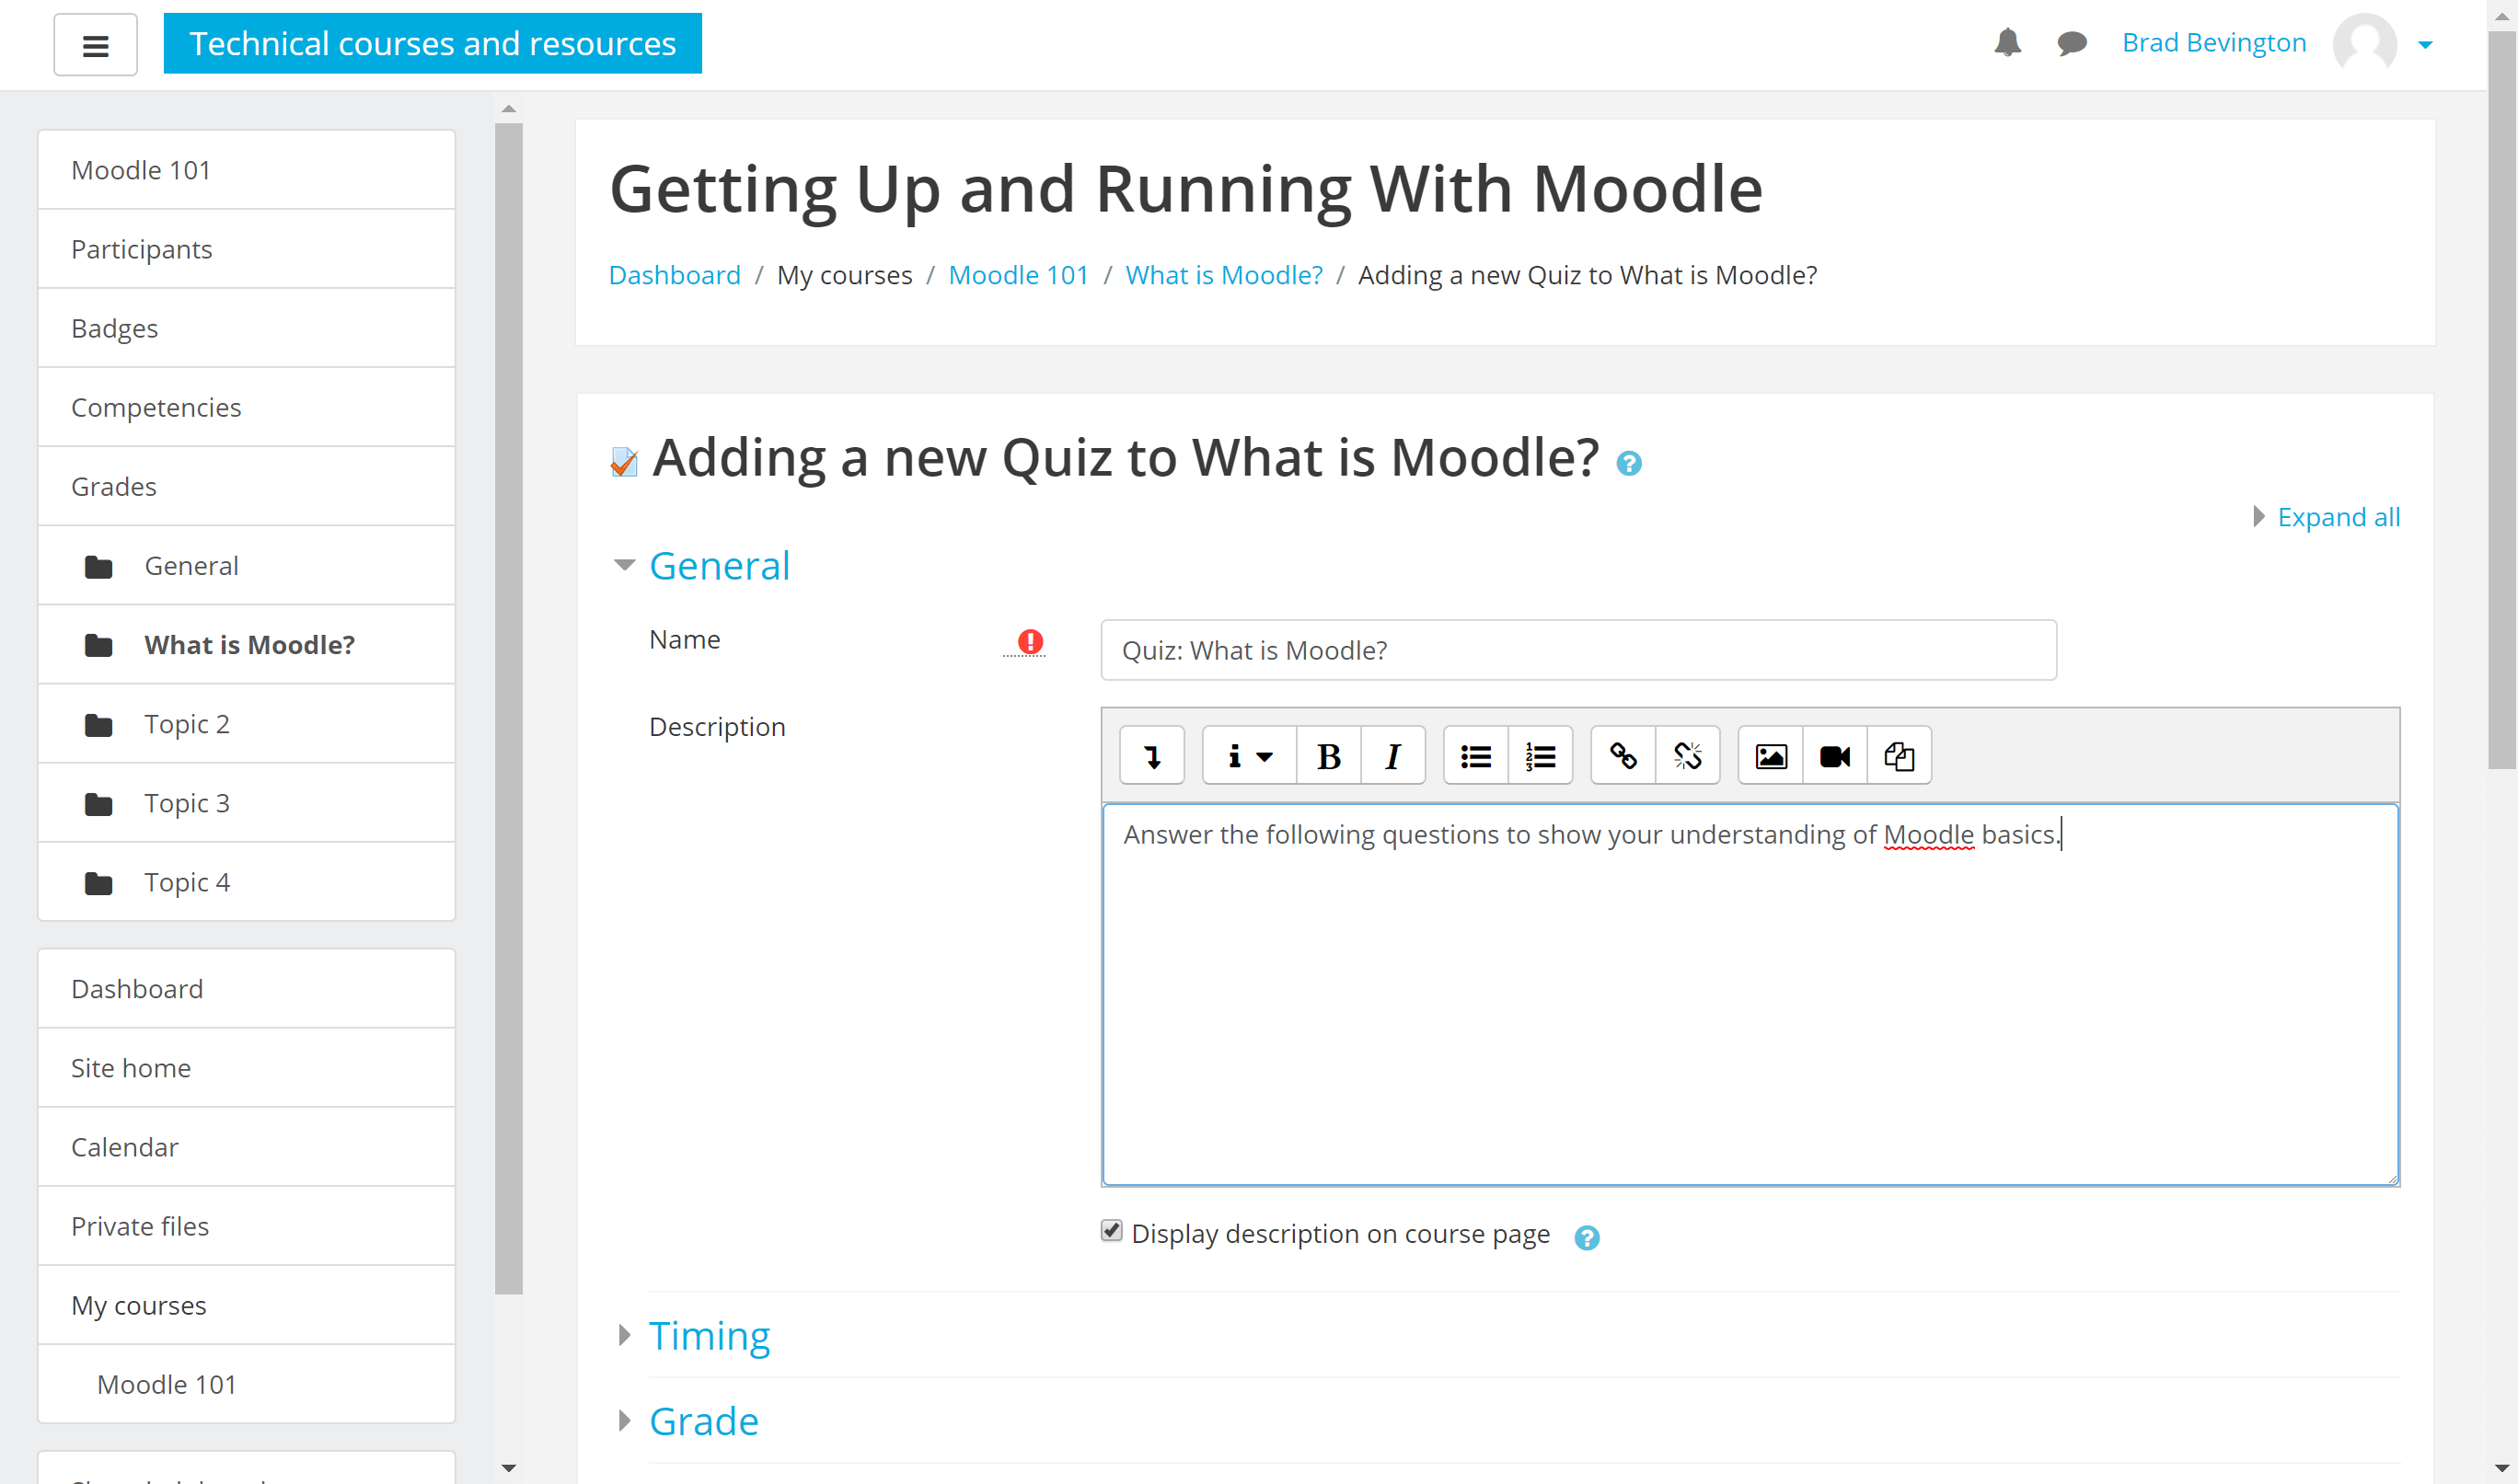Expand the Timing section
This screenshot has height=1484, width=2518.
(x=709, y=1336)
